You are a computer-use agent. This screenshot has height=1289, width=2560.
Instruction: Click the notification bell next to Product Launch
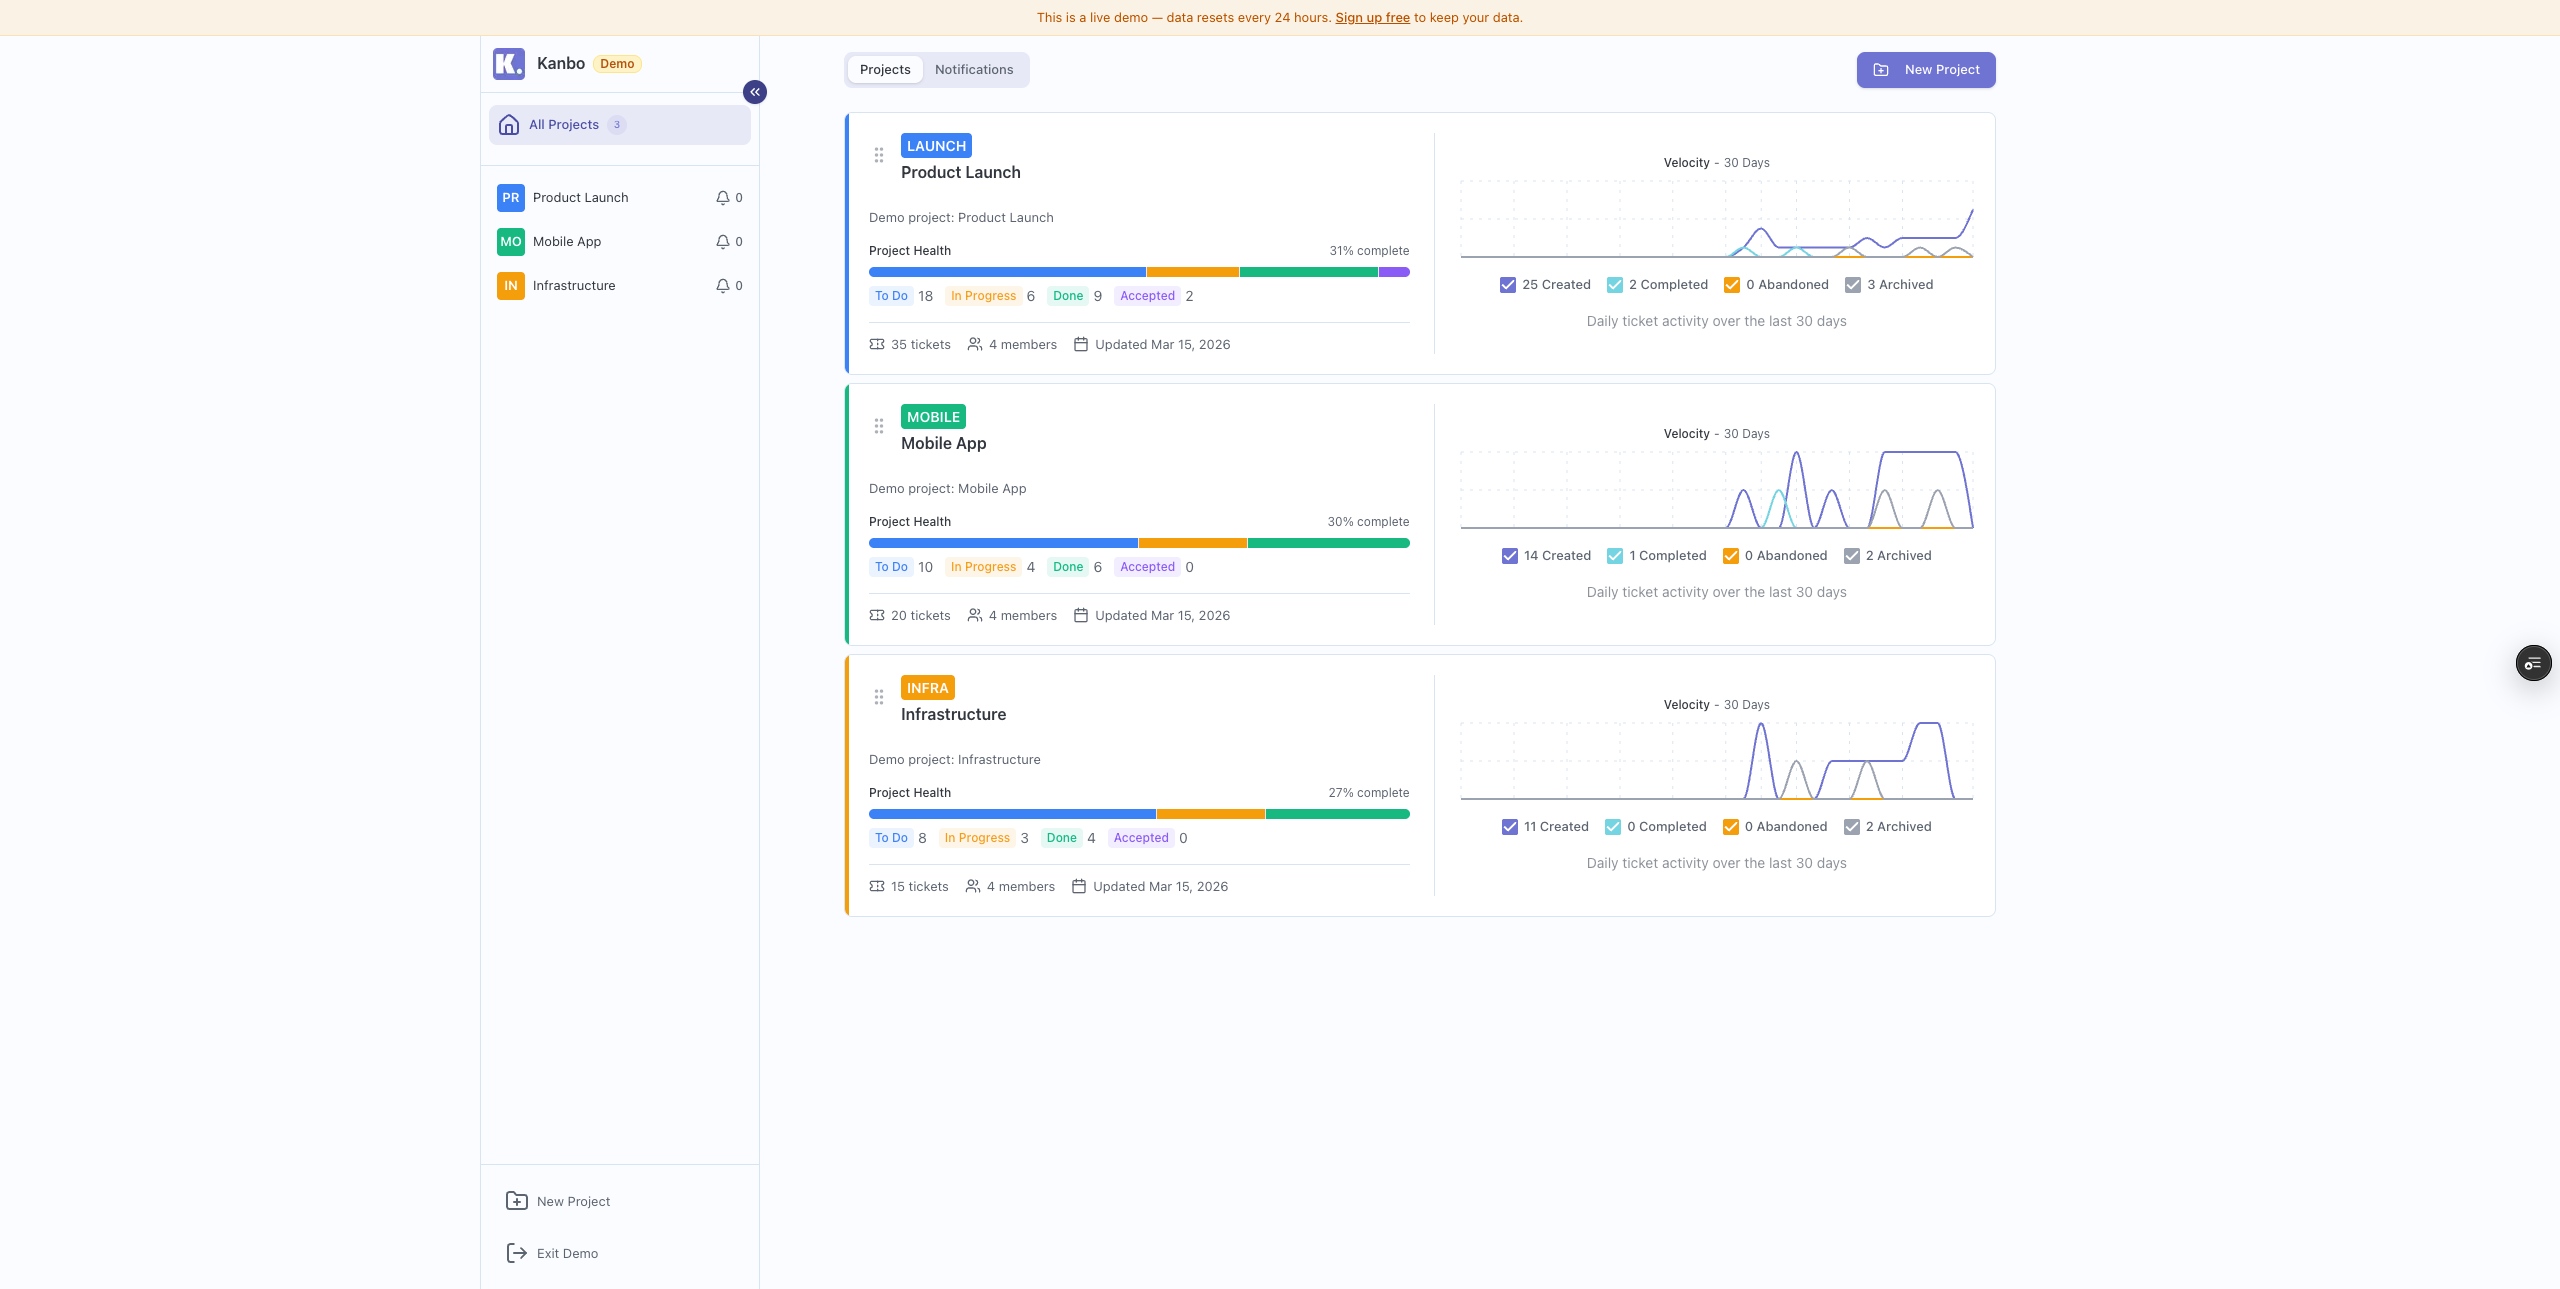[x=723, y=197]
